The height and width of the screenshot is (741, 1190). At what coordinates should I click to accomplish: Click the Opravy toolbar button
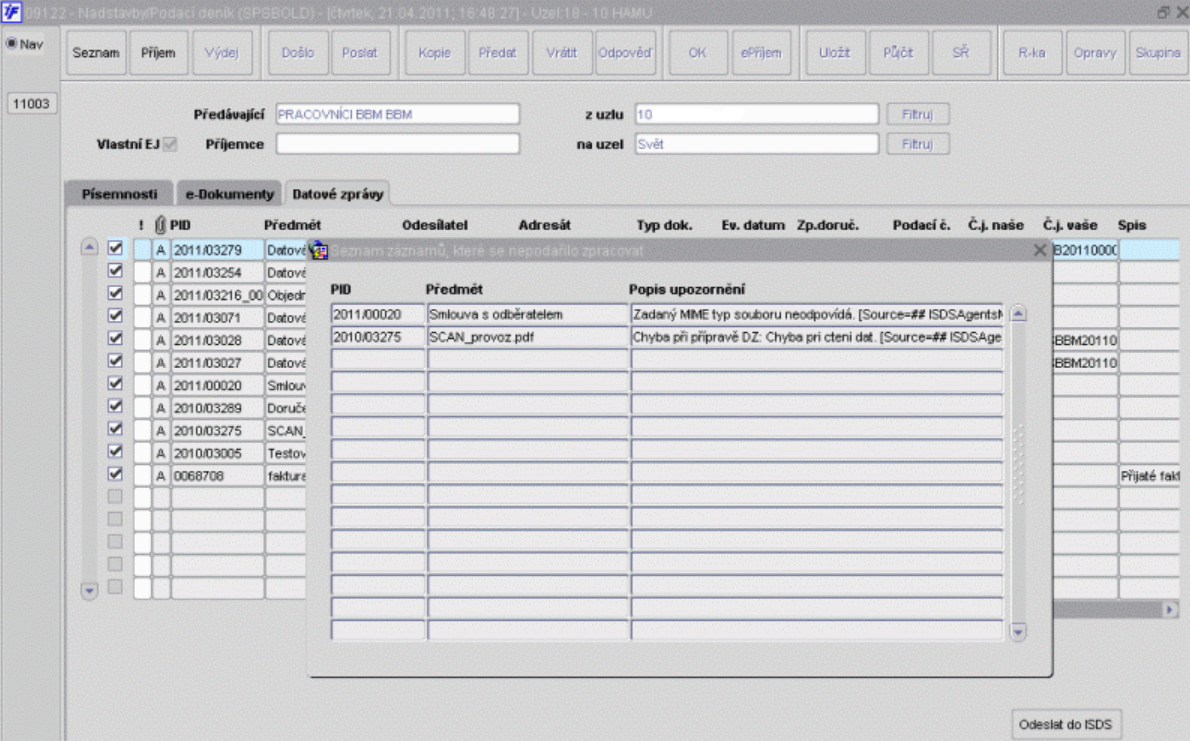1095,52
